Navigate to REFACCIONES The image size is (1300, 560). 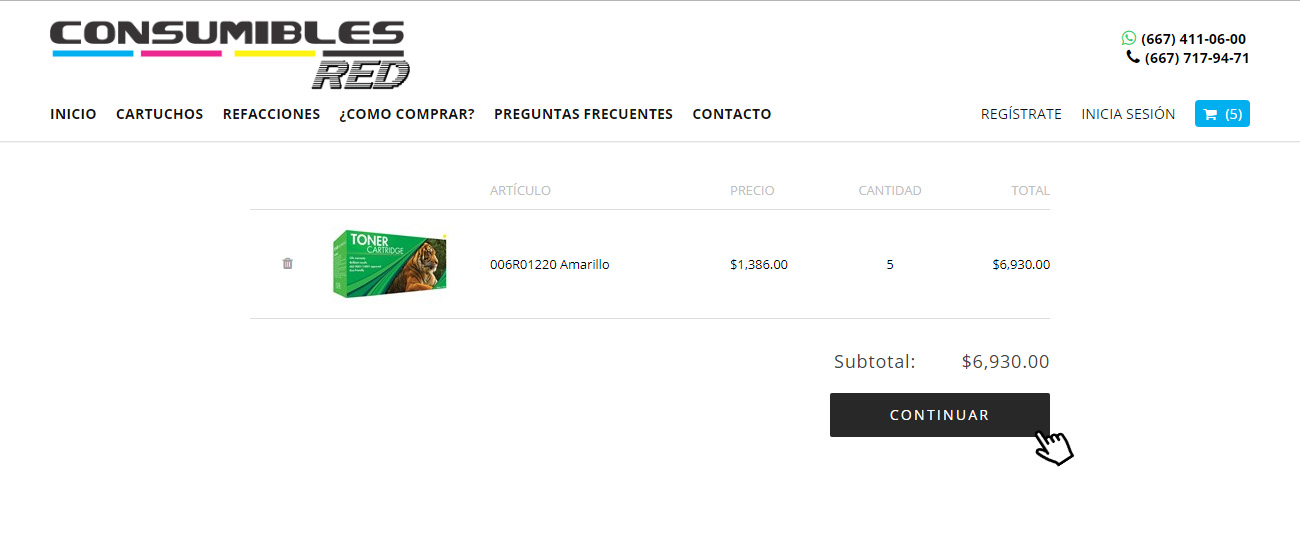pos(271,114)
